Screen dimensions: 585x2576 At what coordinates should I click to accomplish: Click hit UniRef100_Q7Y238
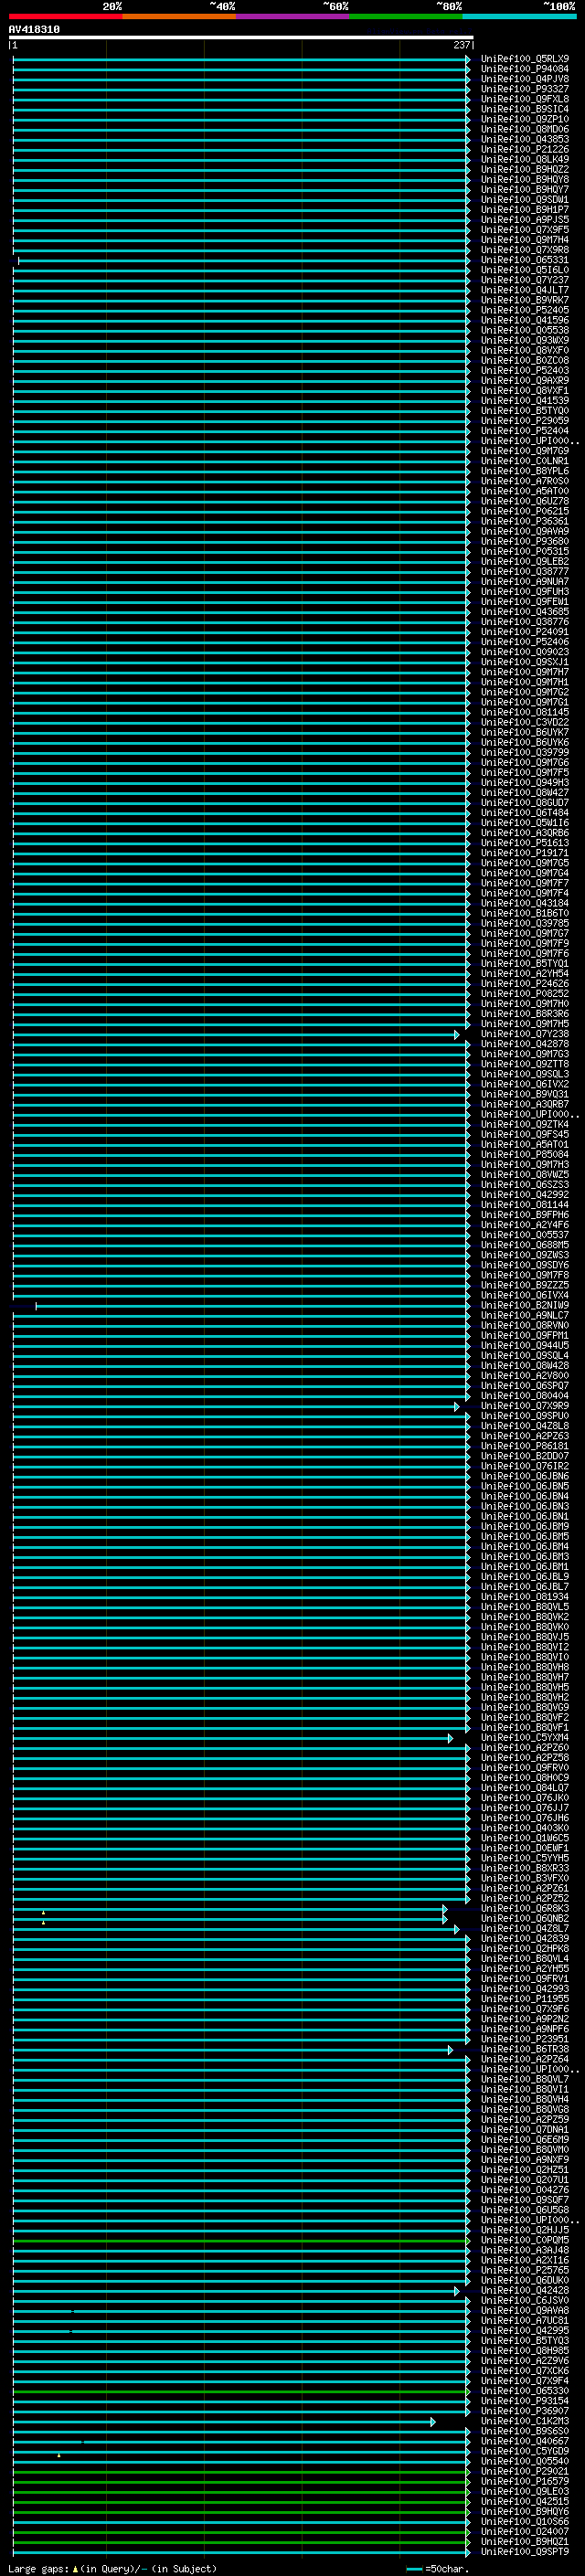tap(524, 1034)
